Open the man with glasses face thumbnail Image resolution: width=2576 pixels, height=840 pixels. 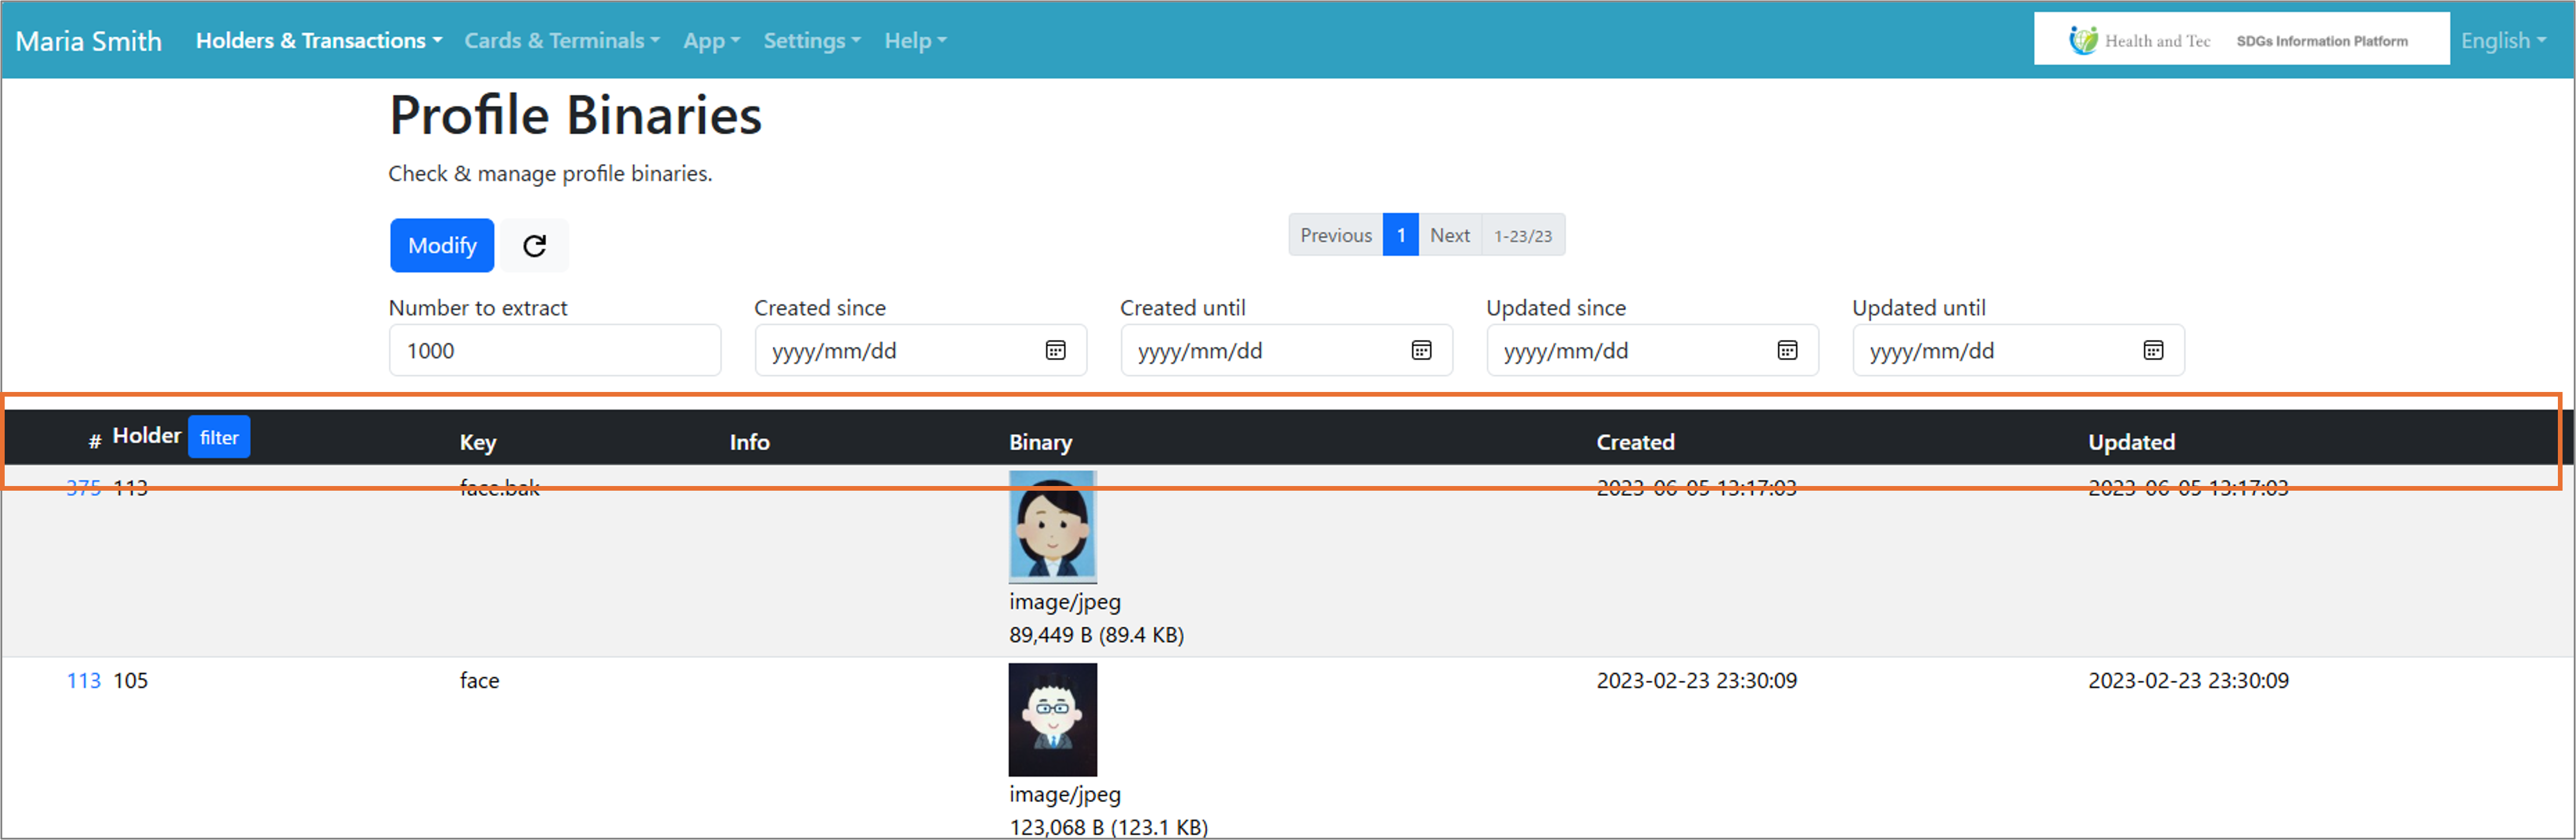click(x=1052, y=720)
